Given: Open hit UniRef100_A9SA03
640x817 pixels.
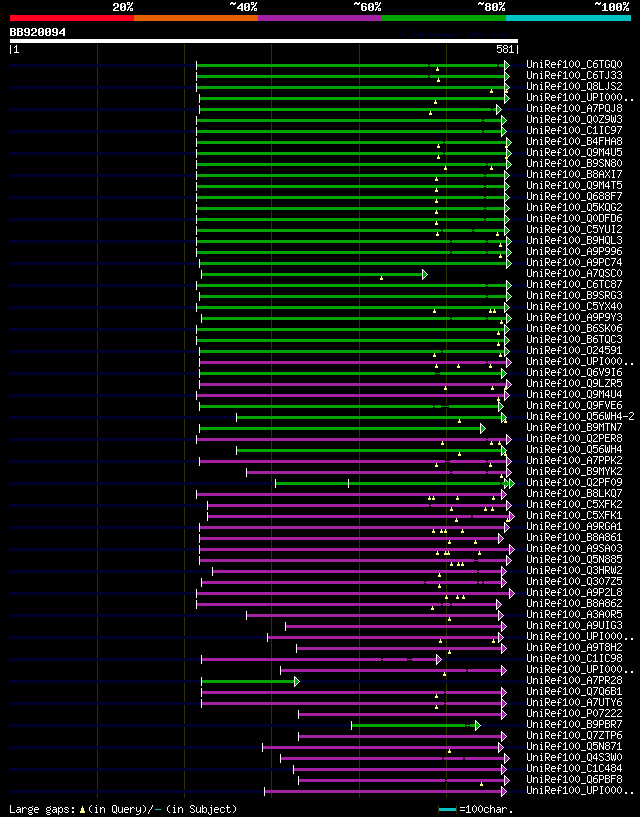Looking at the screenshot, I should pos(574,548).
